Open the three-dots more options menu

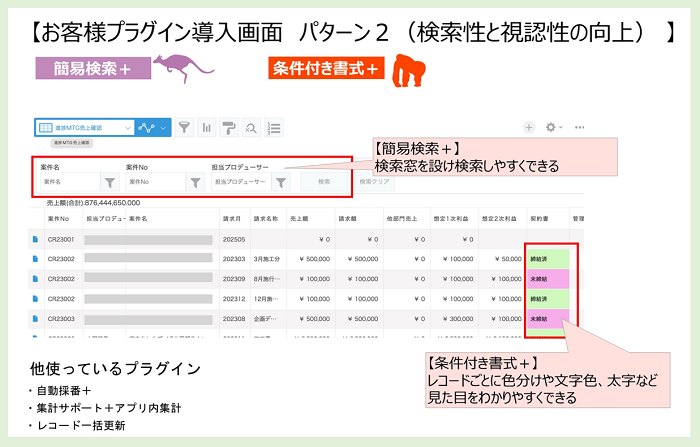coord(580,128)
